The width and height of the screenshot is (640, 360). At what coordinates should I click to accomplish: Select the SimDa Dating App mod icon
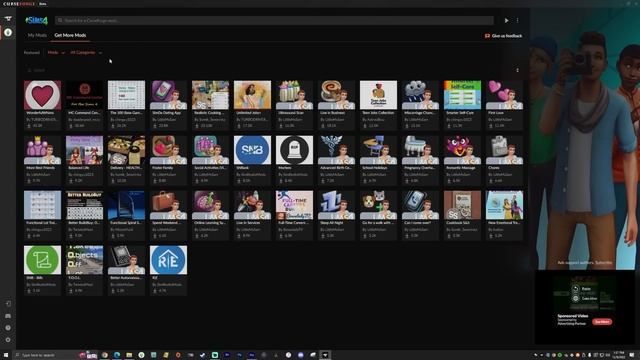coord(169,95)
